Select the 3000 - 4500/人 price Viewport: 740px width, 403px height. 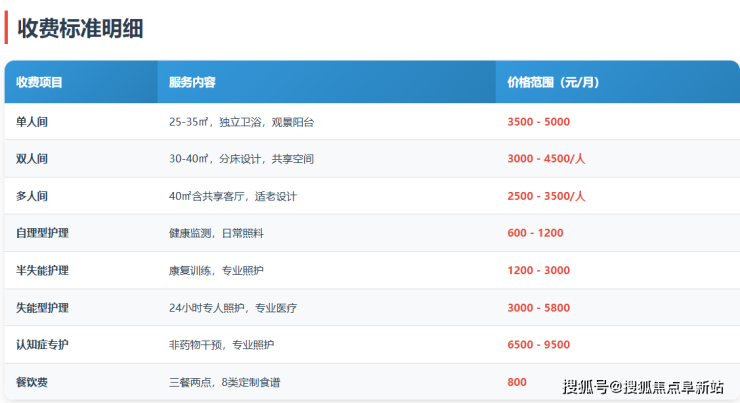pyautogui.click(x=546, y=159)
